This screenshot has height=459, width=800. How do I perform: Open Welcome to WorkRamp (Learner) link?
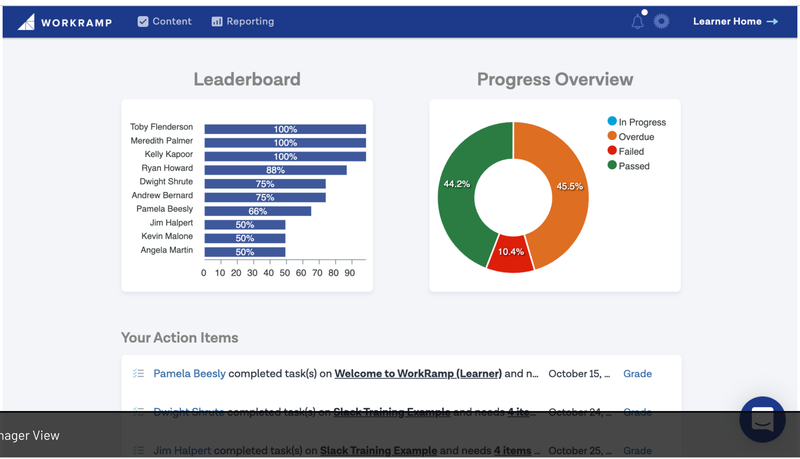click(x=418, y=373)
